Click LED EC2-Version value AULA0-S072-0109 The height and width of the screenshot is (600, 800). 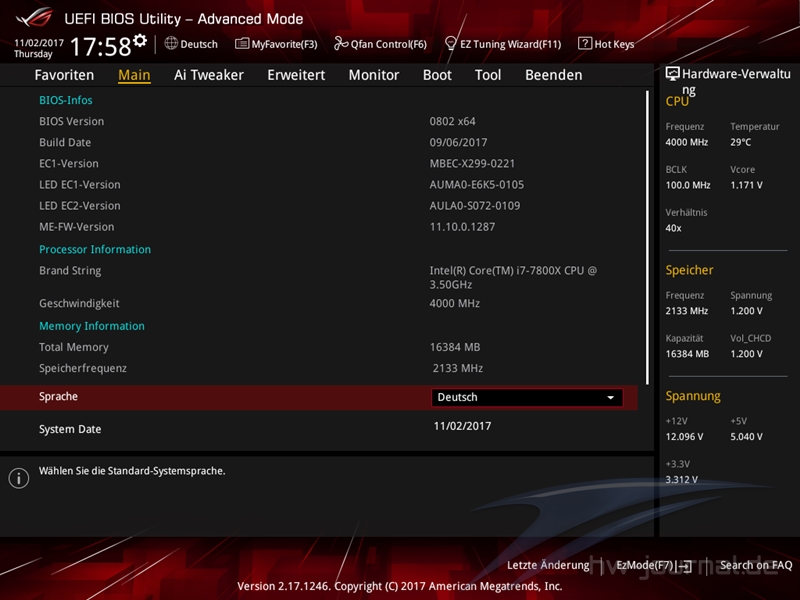tap(474, 206)
